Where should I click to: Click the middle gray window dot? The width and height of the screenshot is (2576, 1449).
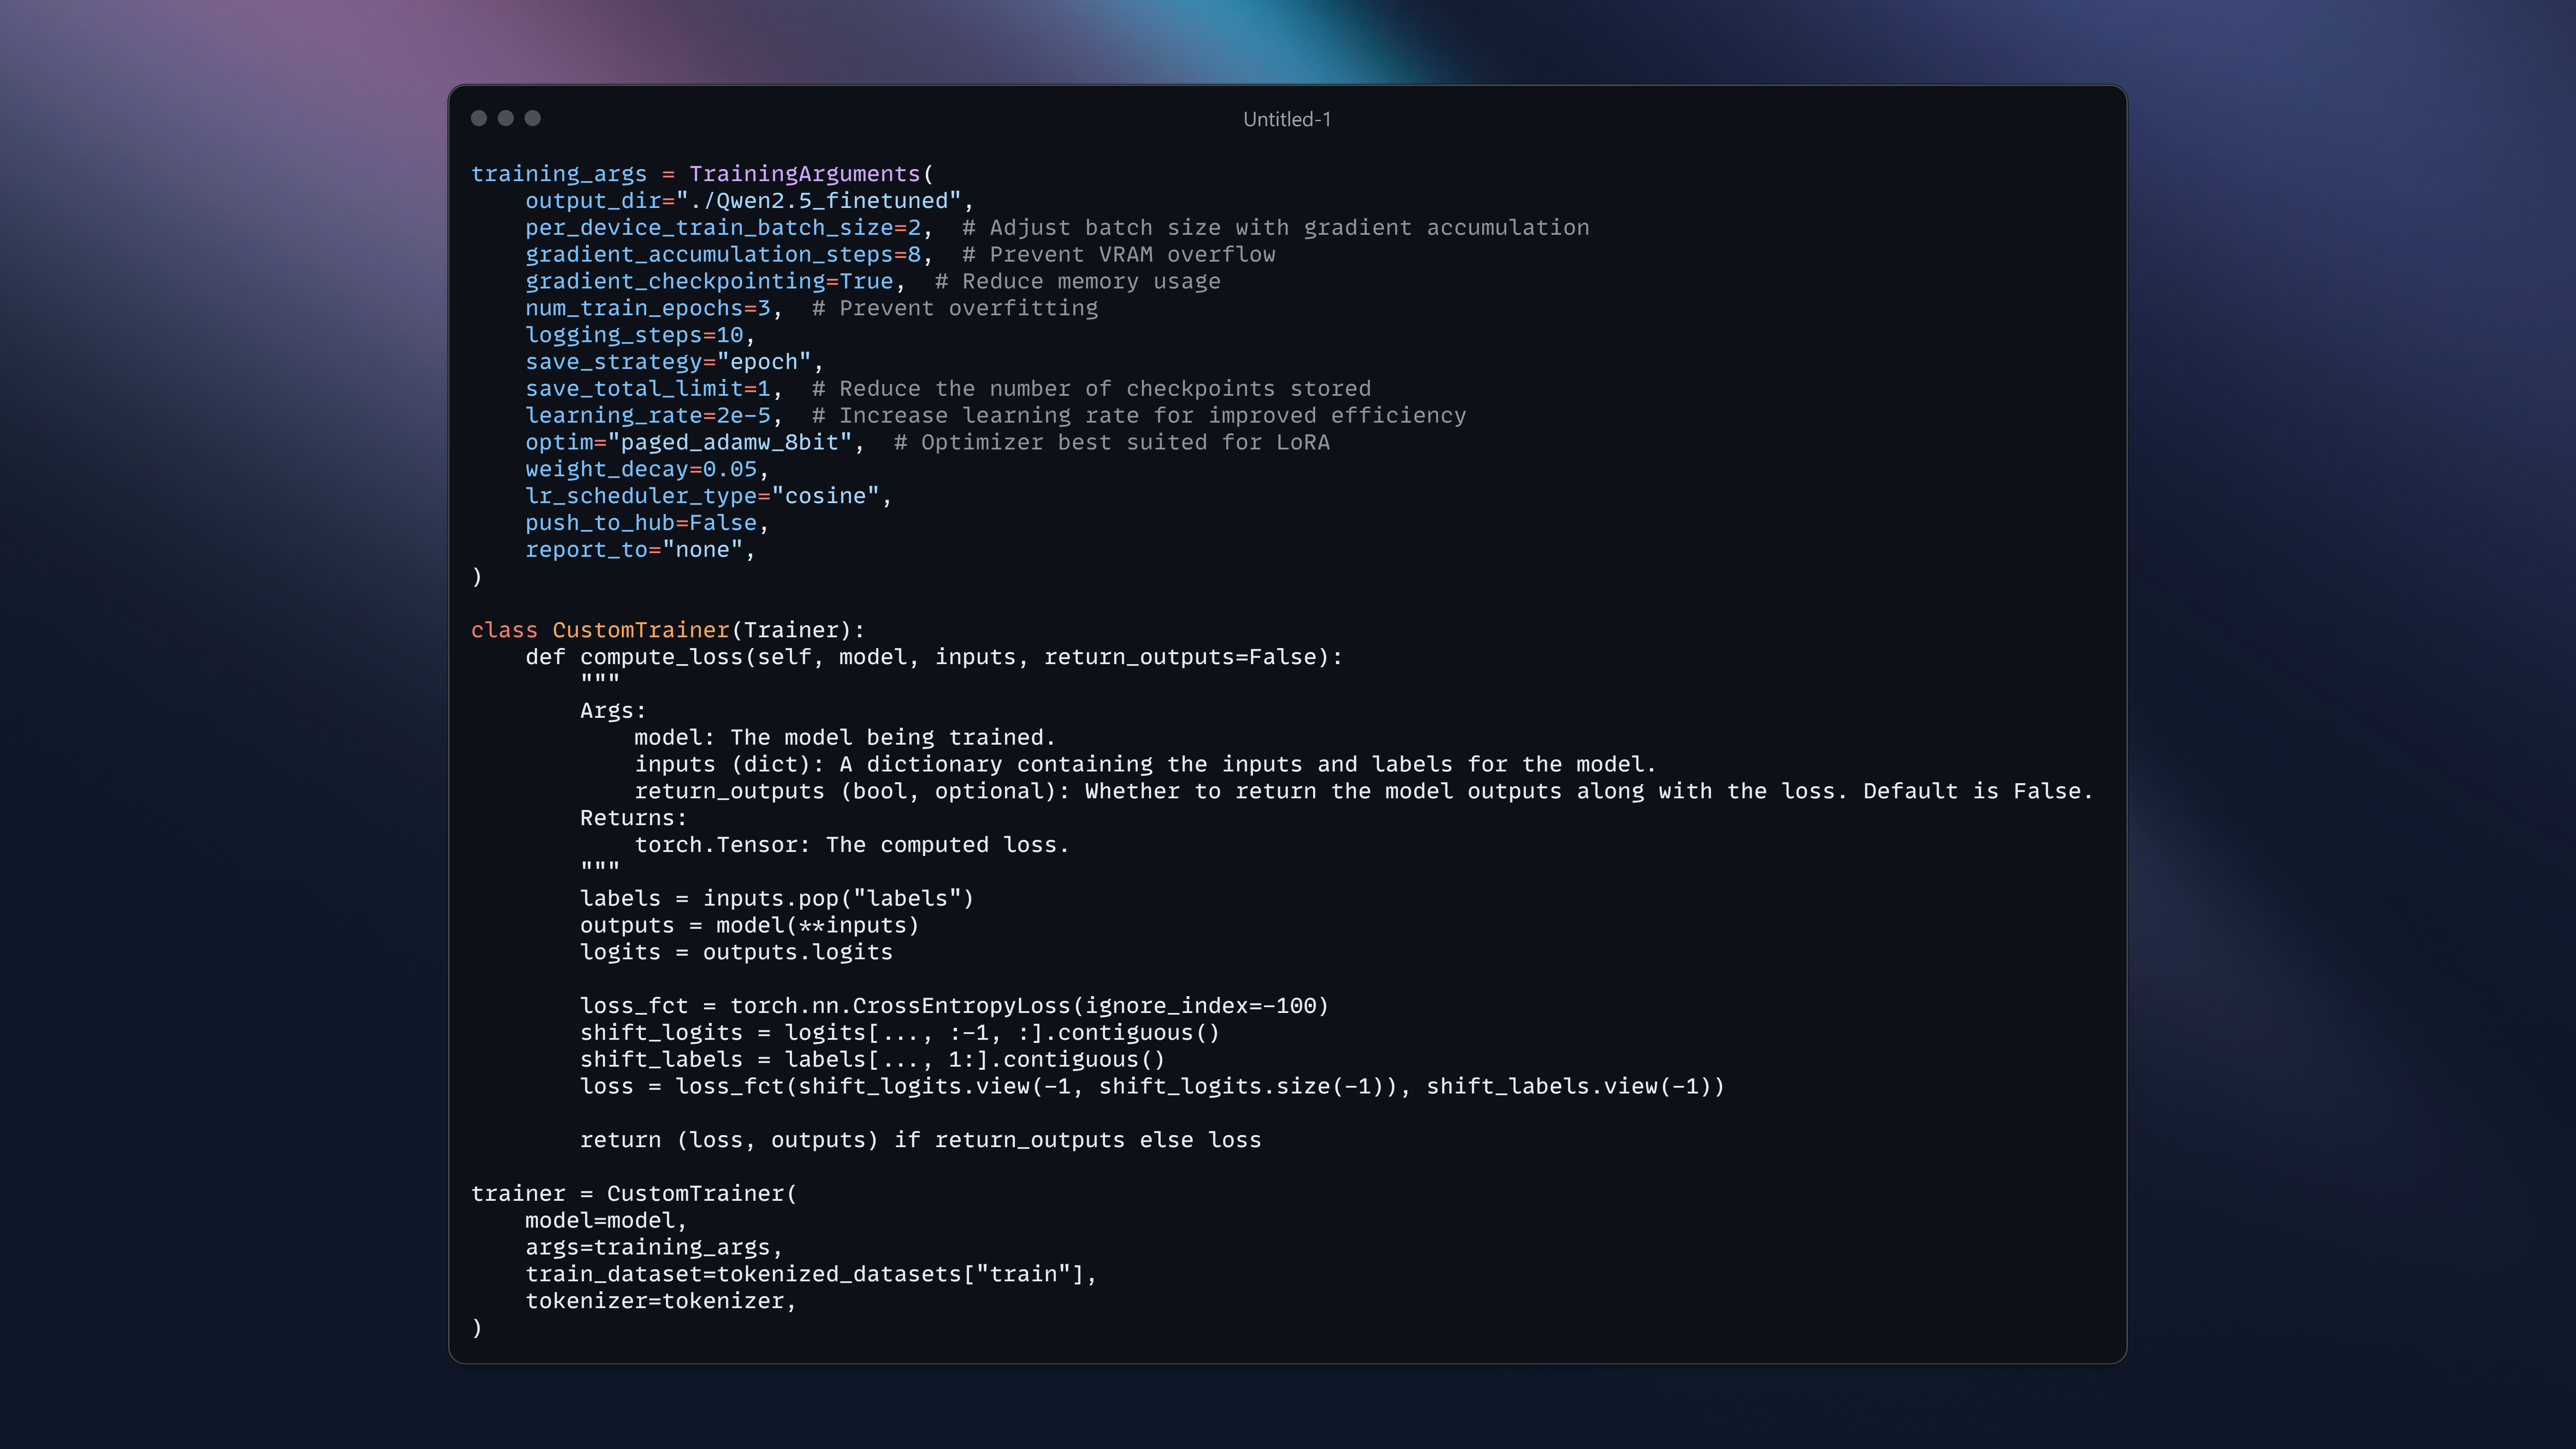(506, 118)
